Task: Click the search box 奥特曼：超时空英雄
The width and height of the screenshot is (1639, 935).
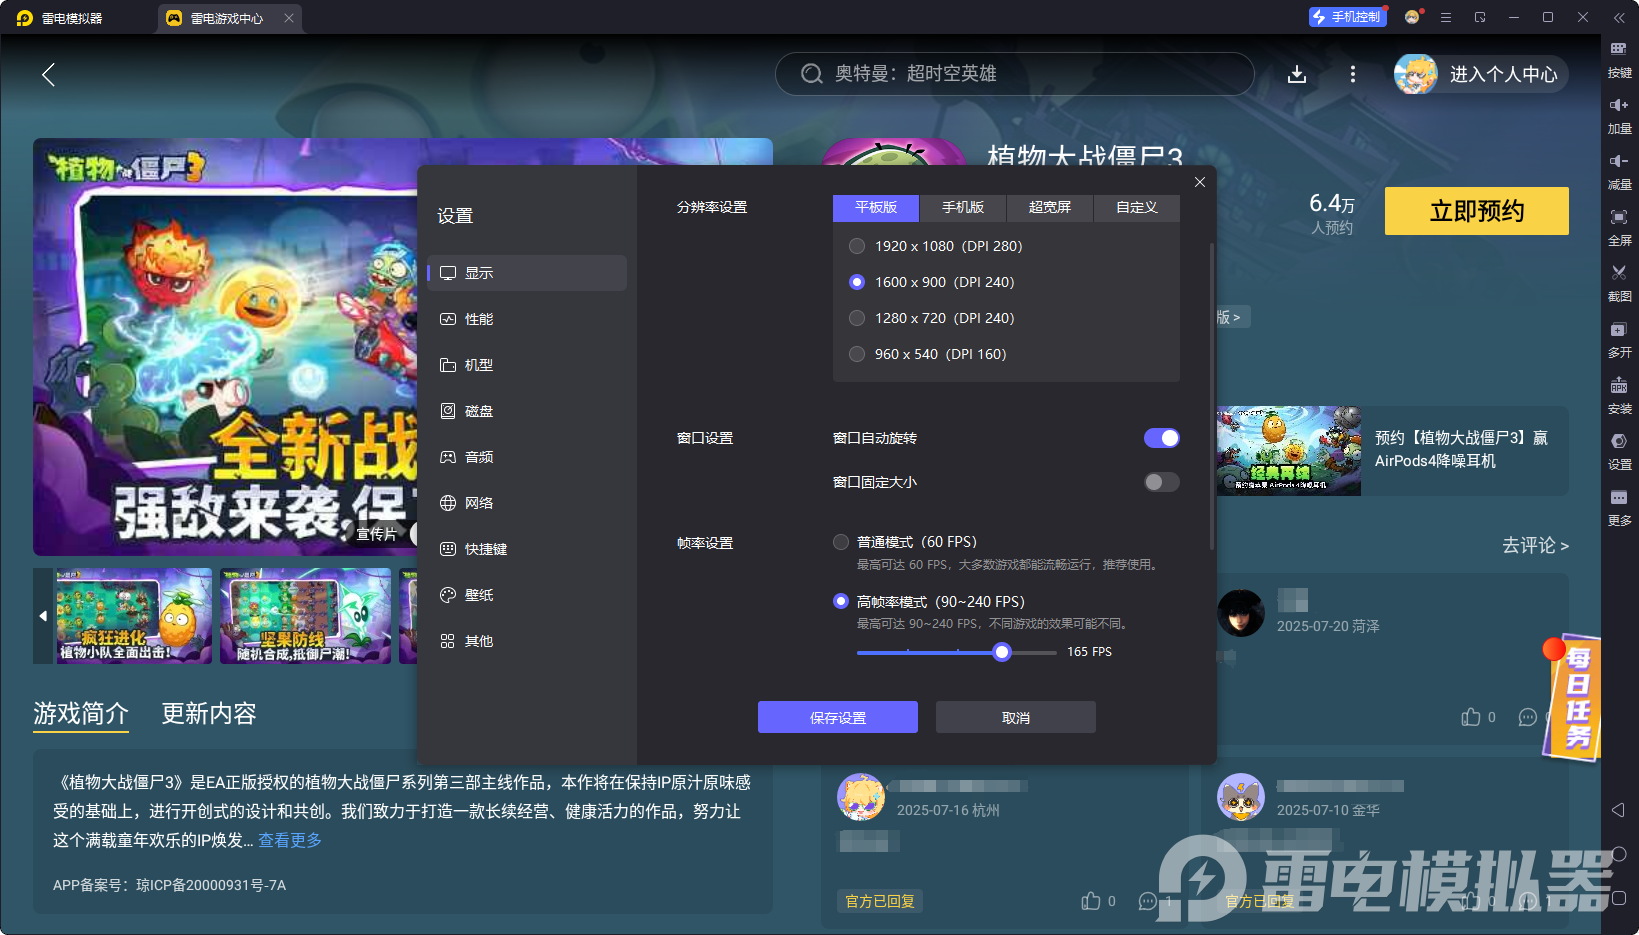Action: [x=1015, y=74]
